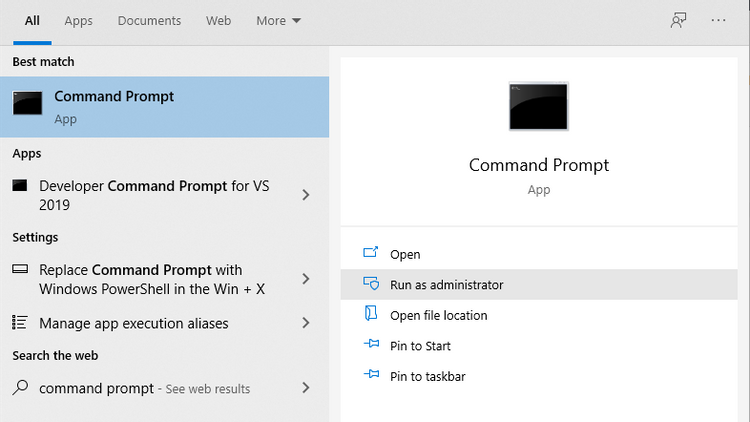The height and width of the screenshot is (422, 750).
Task: Expand the Replace Command Prompt setting arrow
Action: pyautogui.click(x=306, y=279)
